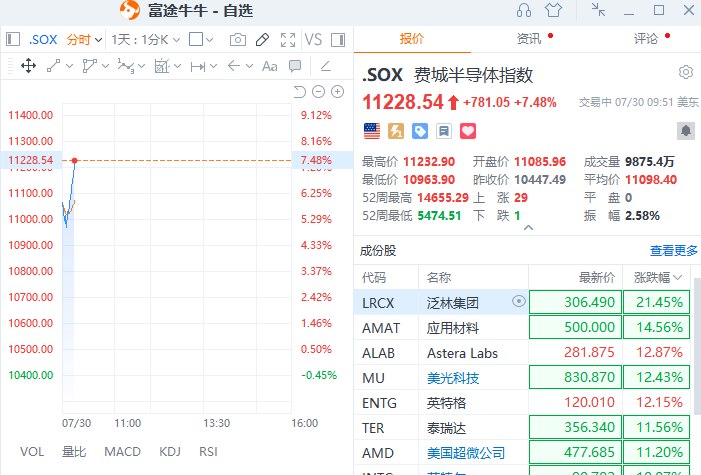Switch to the 资讯 tab
The image size is (701, 475).
point(529,39)
